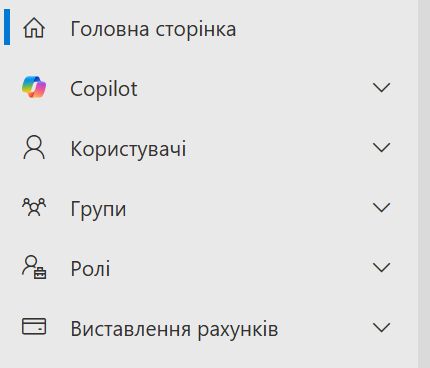Click the blue active indicator bar

click(7, 27)
